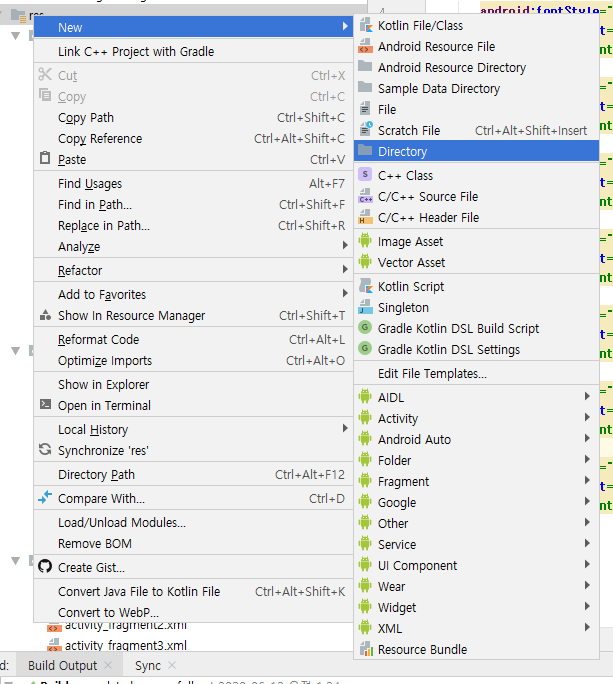Click the scissors Cut icon

point(45,75)
